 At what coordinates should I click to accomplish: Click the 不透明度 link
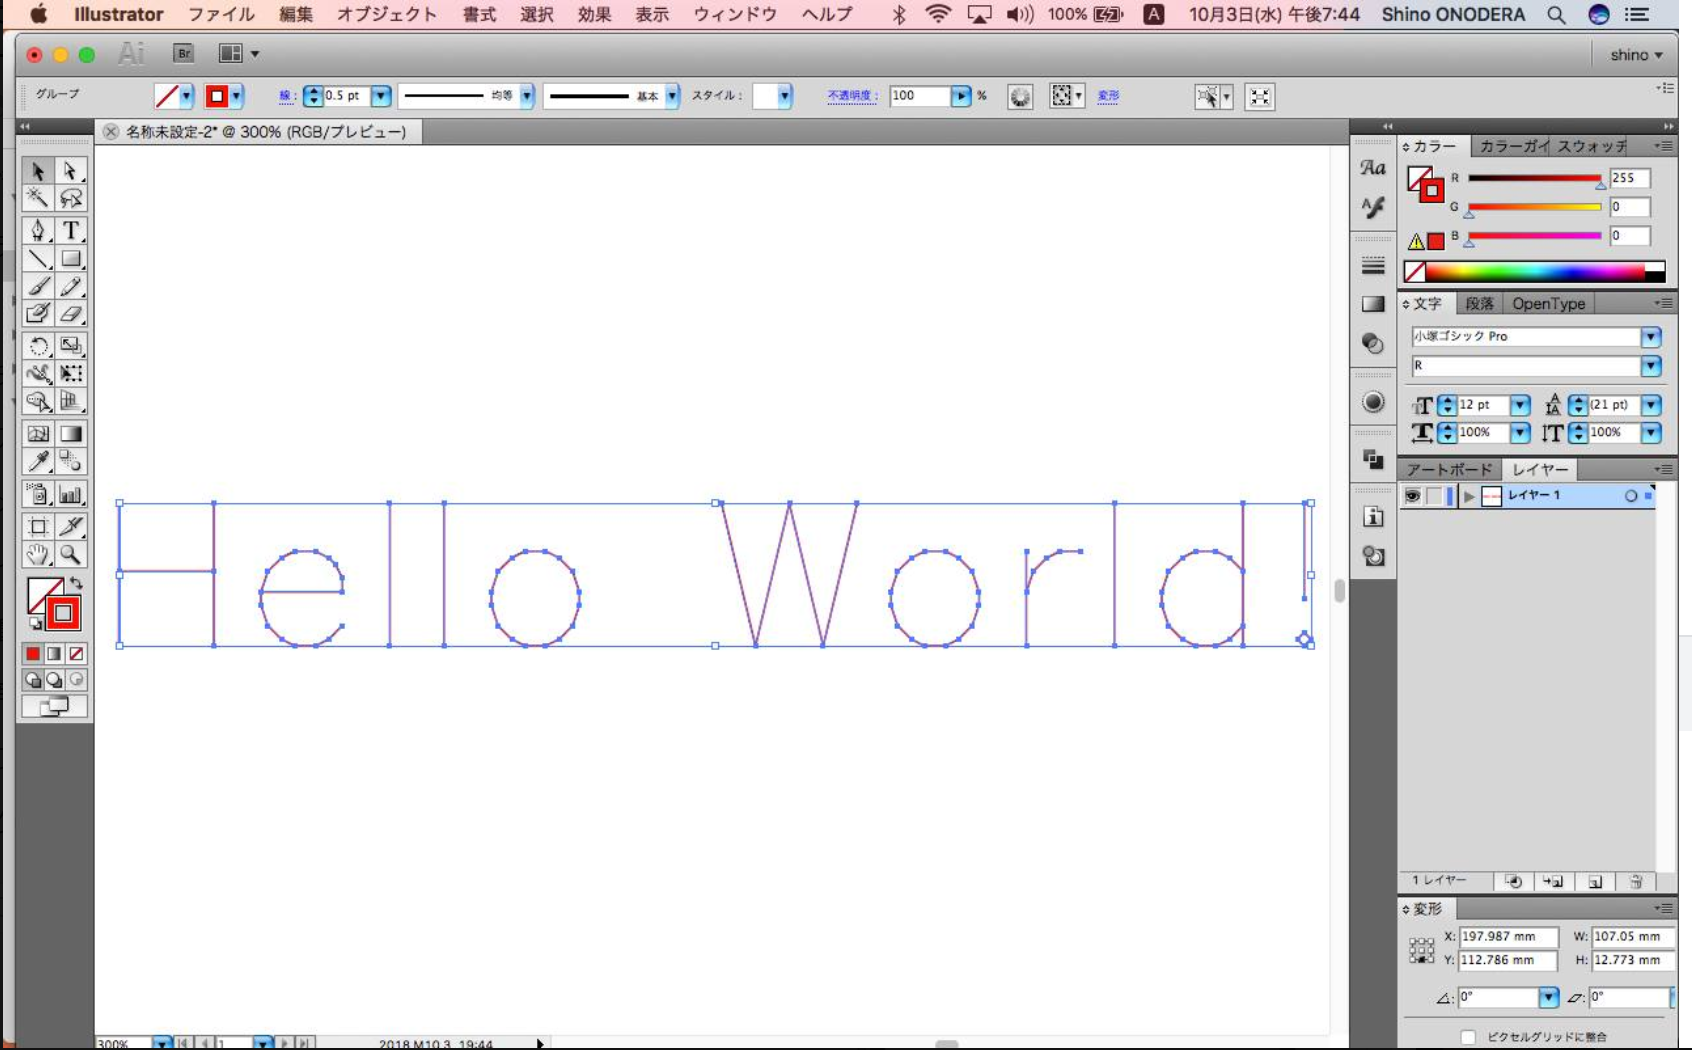(851, 96)
